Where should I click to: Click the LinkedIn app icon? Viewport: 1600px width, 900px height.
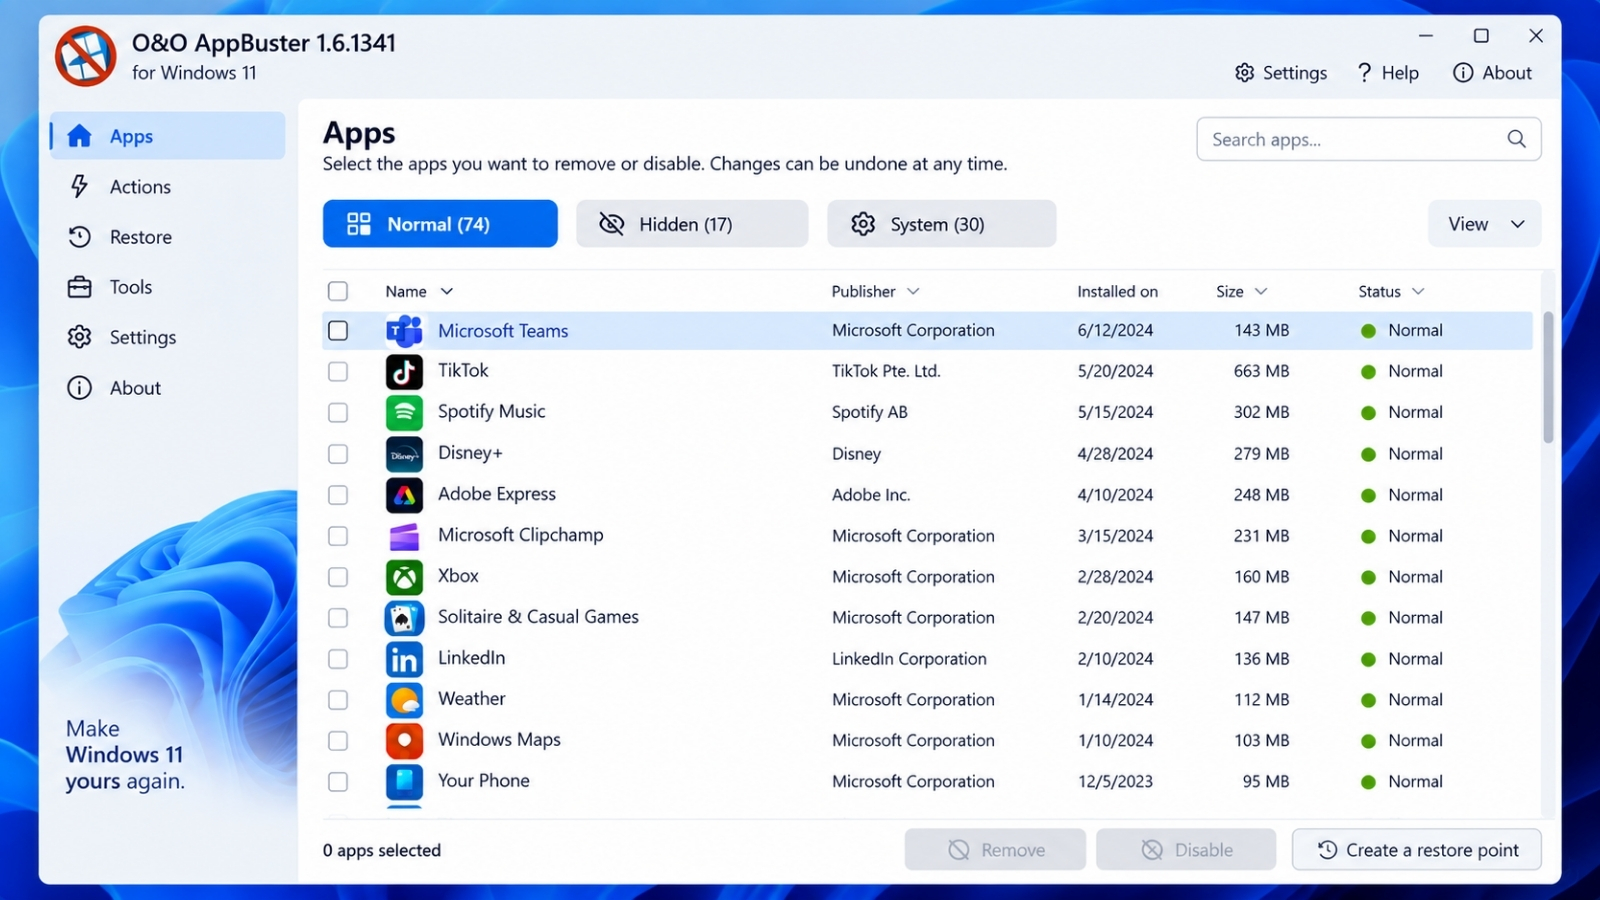404,659
